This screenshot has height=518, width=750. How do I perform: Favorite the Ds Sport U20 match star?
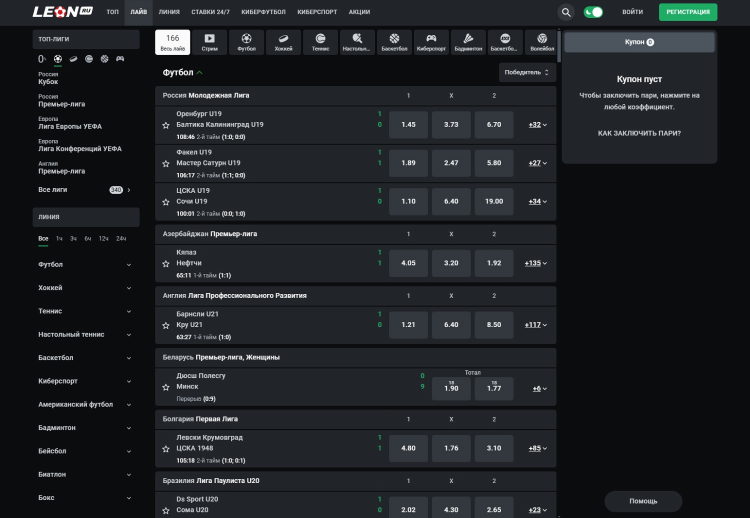[166, 510]
